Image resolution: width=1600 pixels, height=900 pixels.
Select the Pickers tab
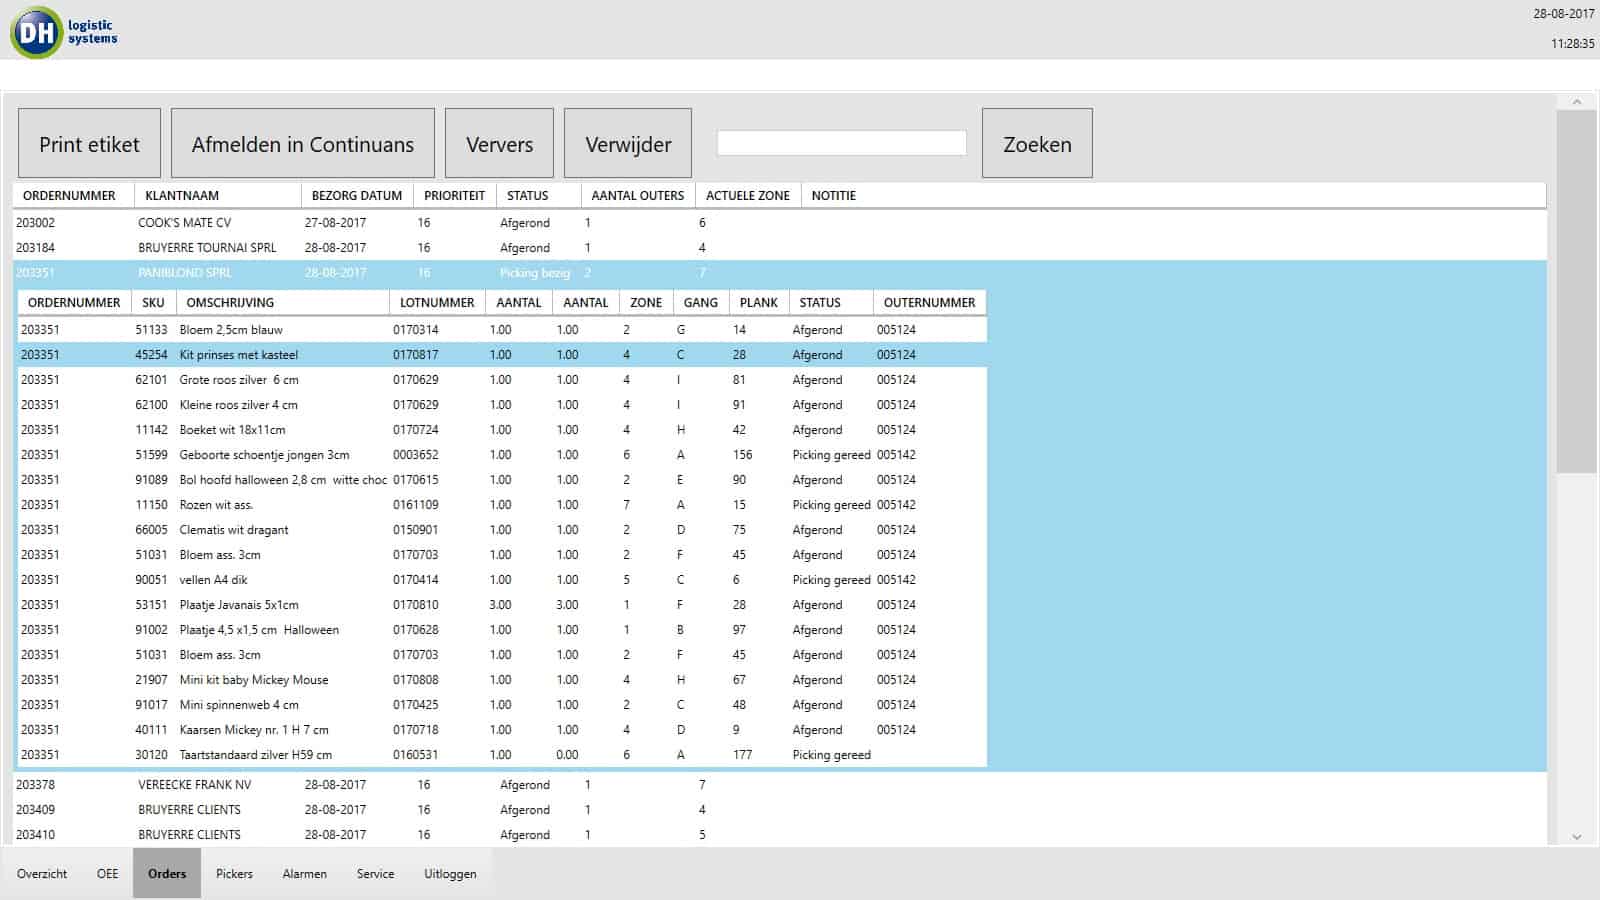tap(234, 873)
